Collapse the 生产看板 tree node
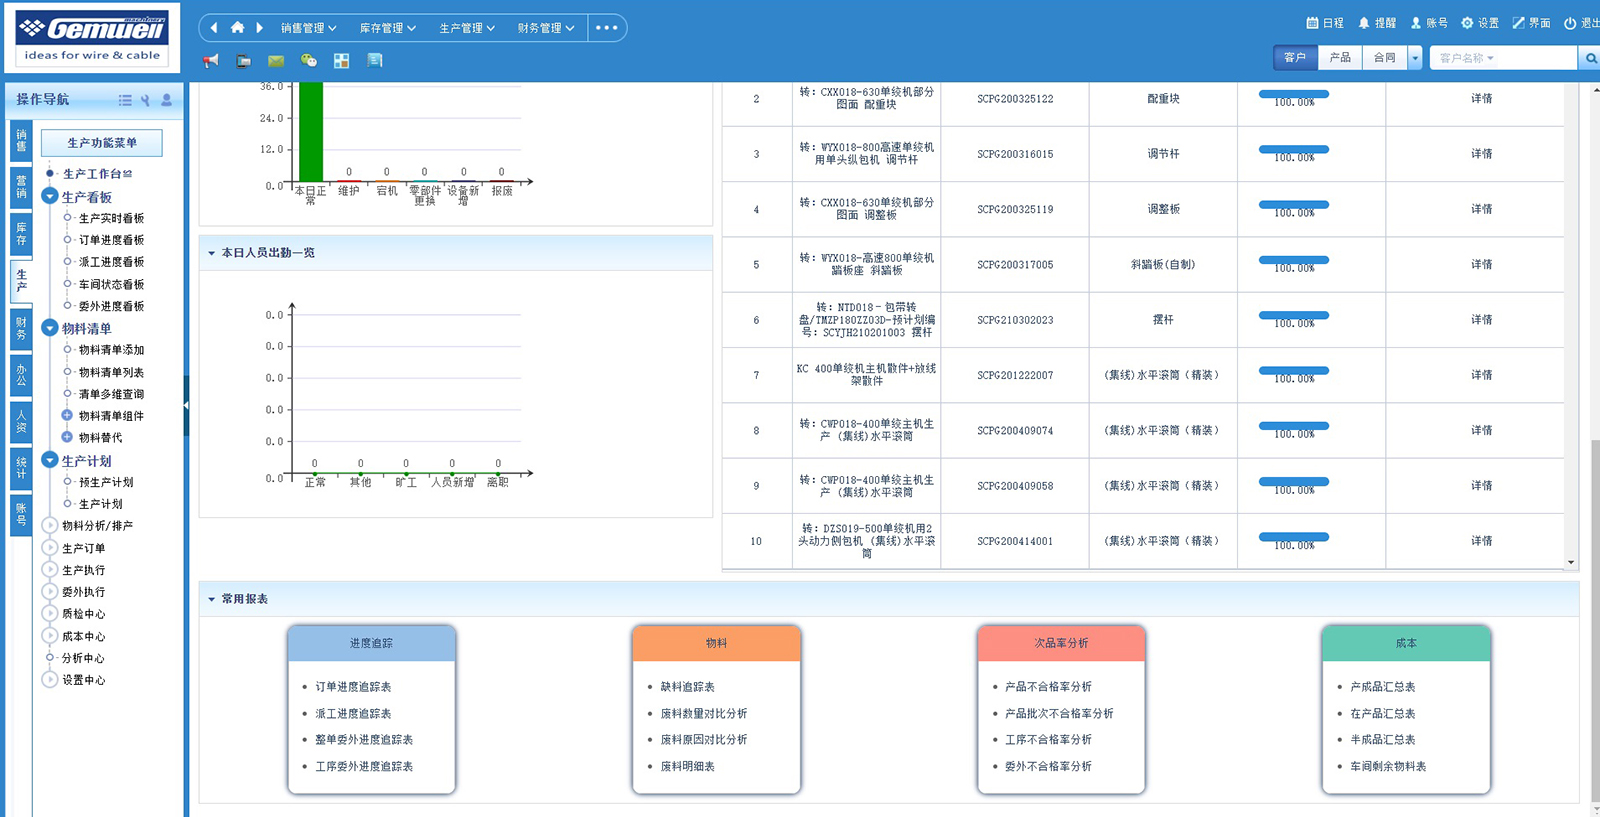 click(50, 197)
